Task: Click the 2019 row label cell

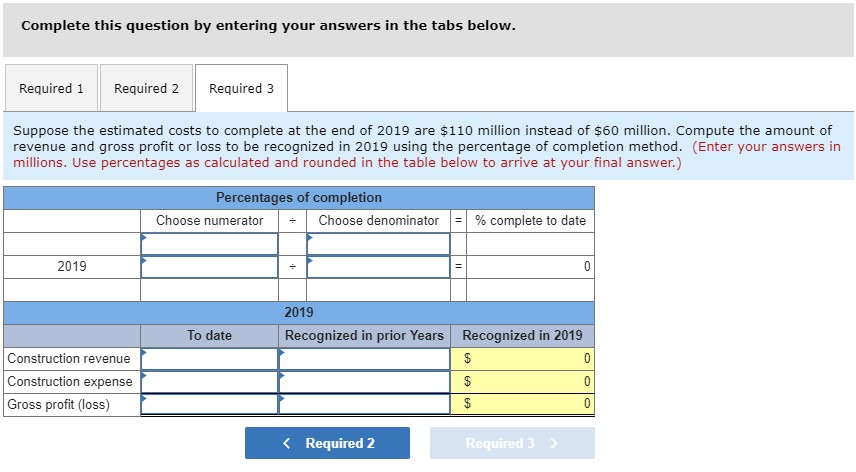Action: pos(71,267)
